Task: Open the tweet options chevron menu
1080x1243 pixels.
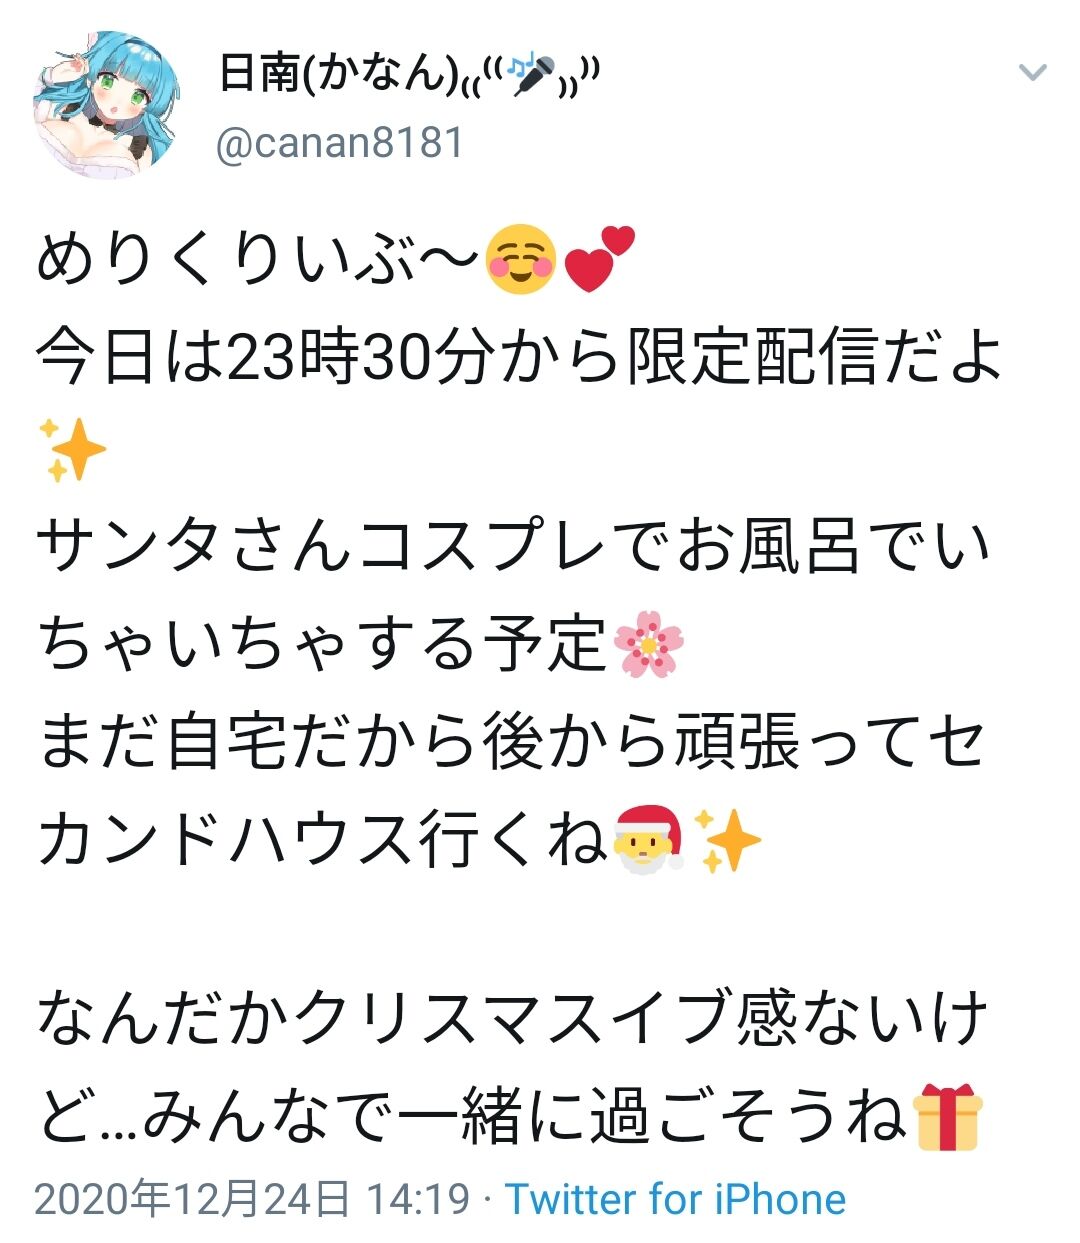Action: tap(1032, 72)
